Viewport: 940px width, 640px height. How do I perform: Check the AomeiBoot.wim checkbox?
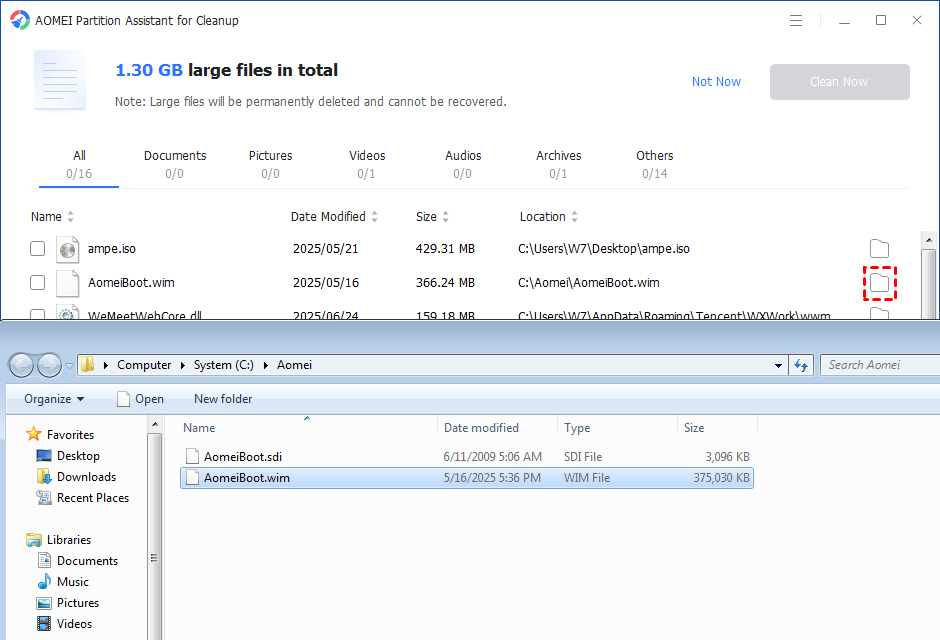coord(37,282)
